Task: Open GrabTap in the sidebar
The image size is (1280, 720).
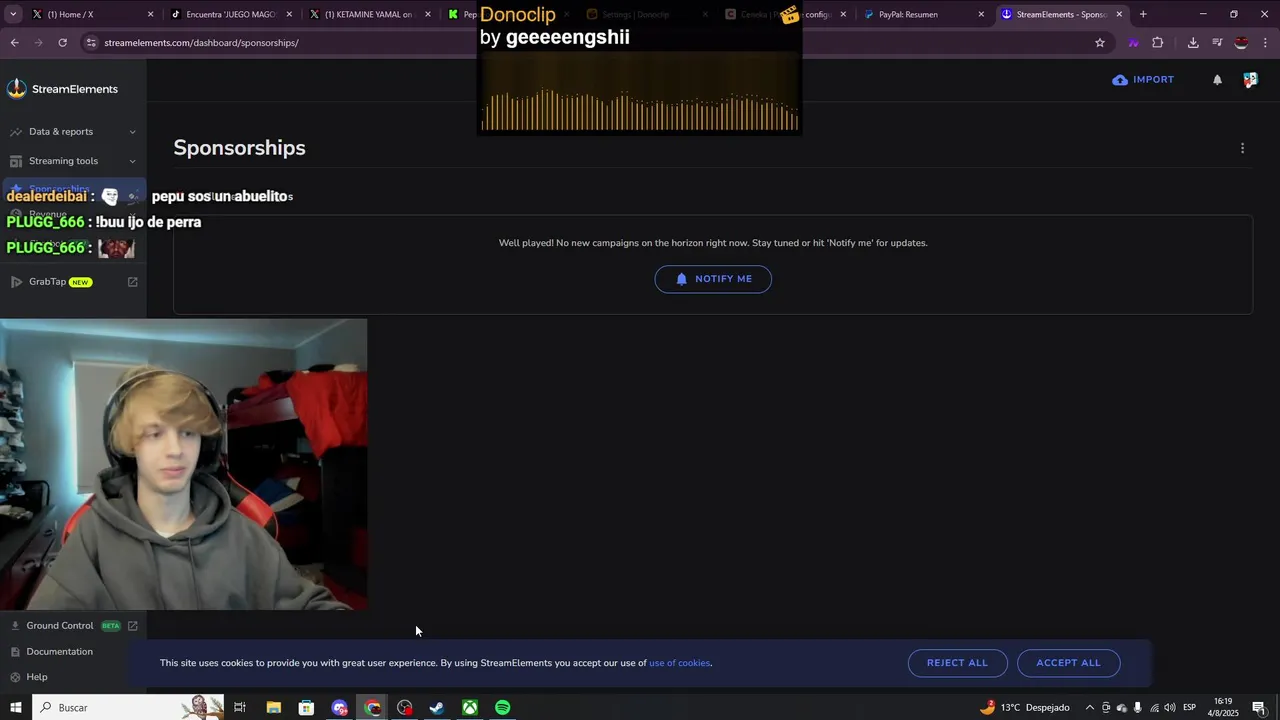Action: pyautogui.click(x=47, y=282)
